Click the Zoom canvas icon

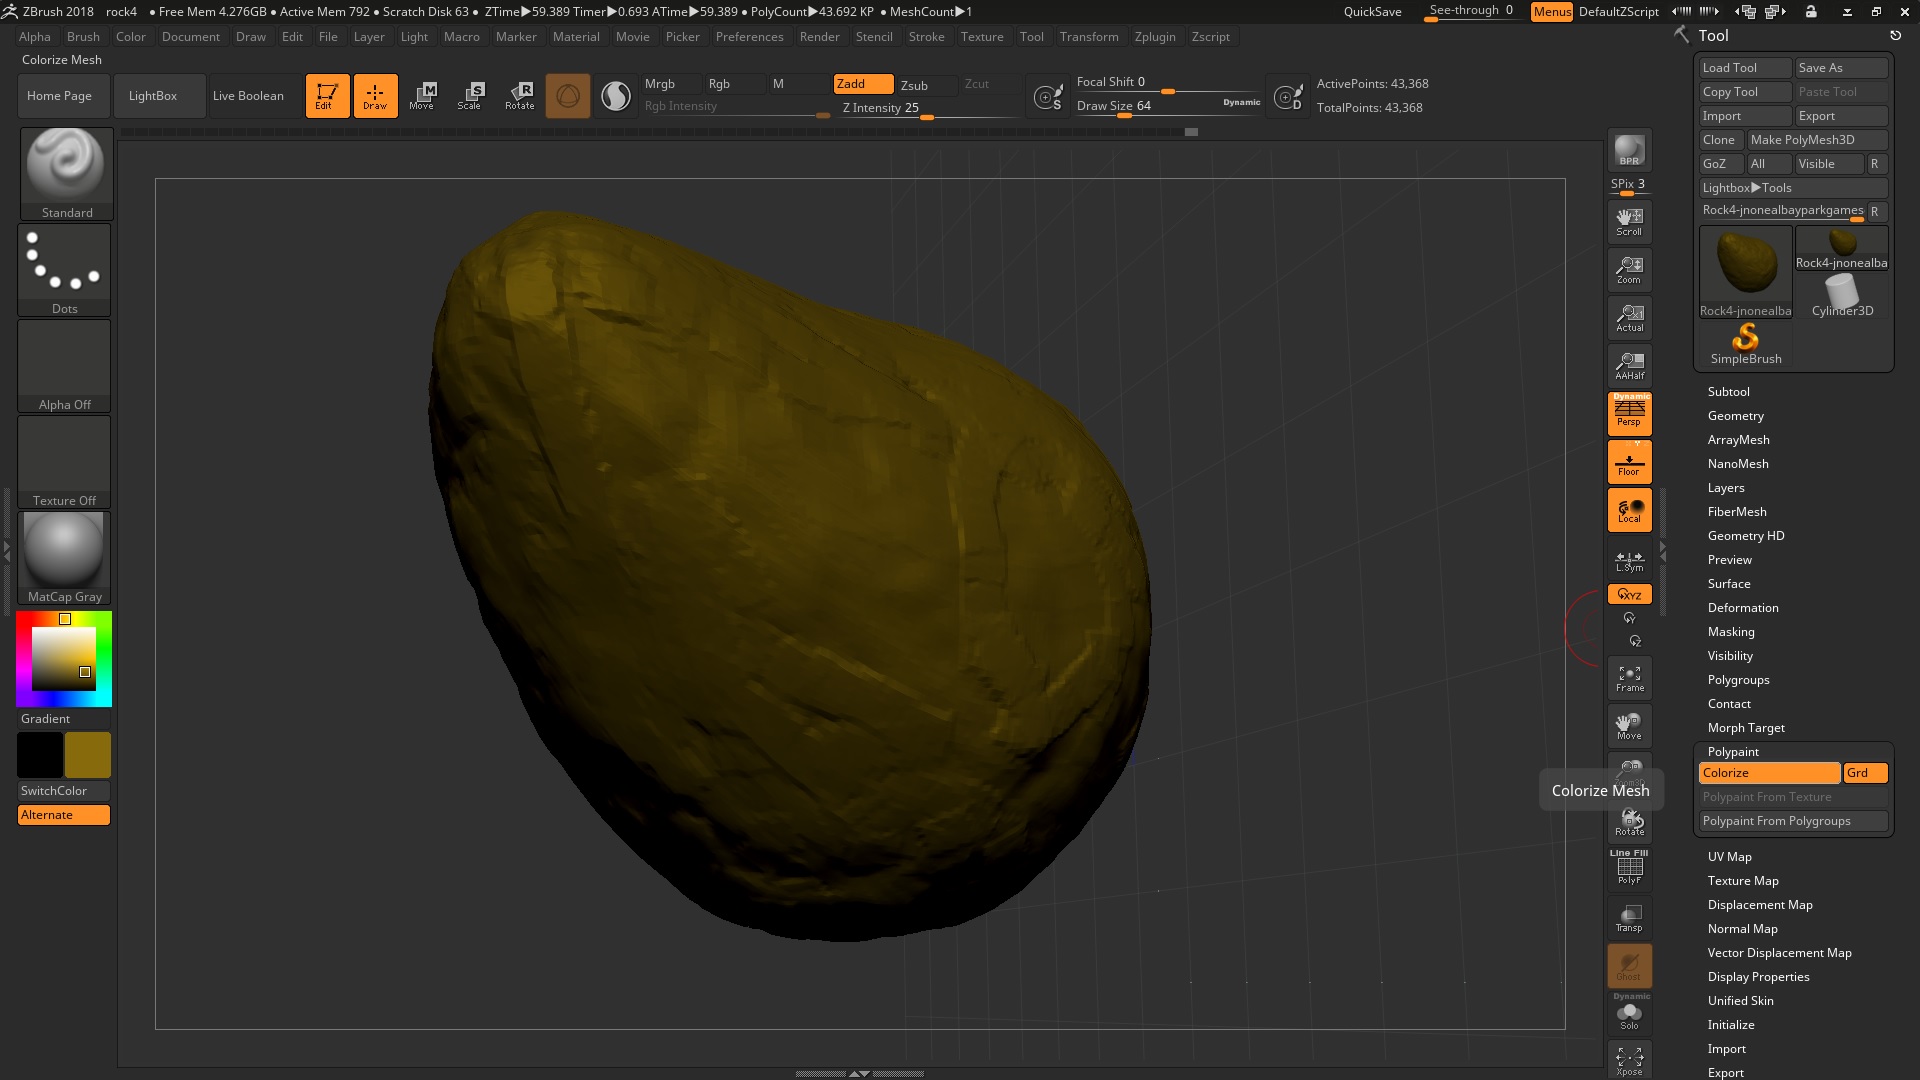[x=1629, y=270]
